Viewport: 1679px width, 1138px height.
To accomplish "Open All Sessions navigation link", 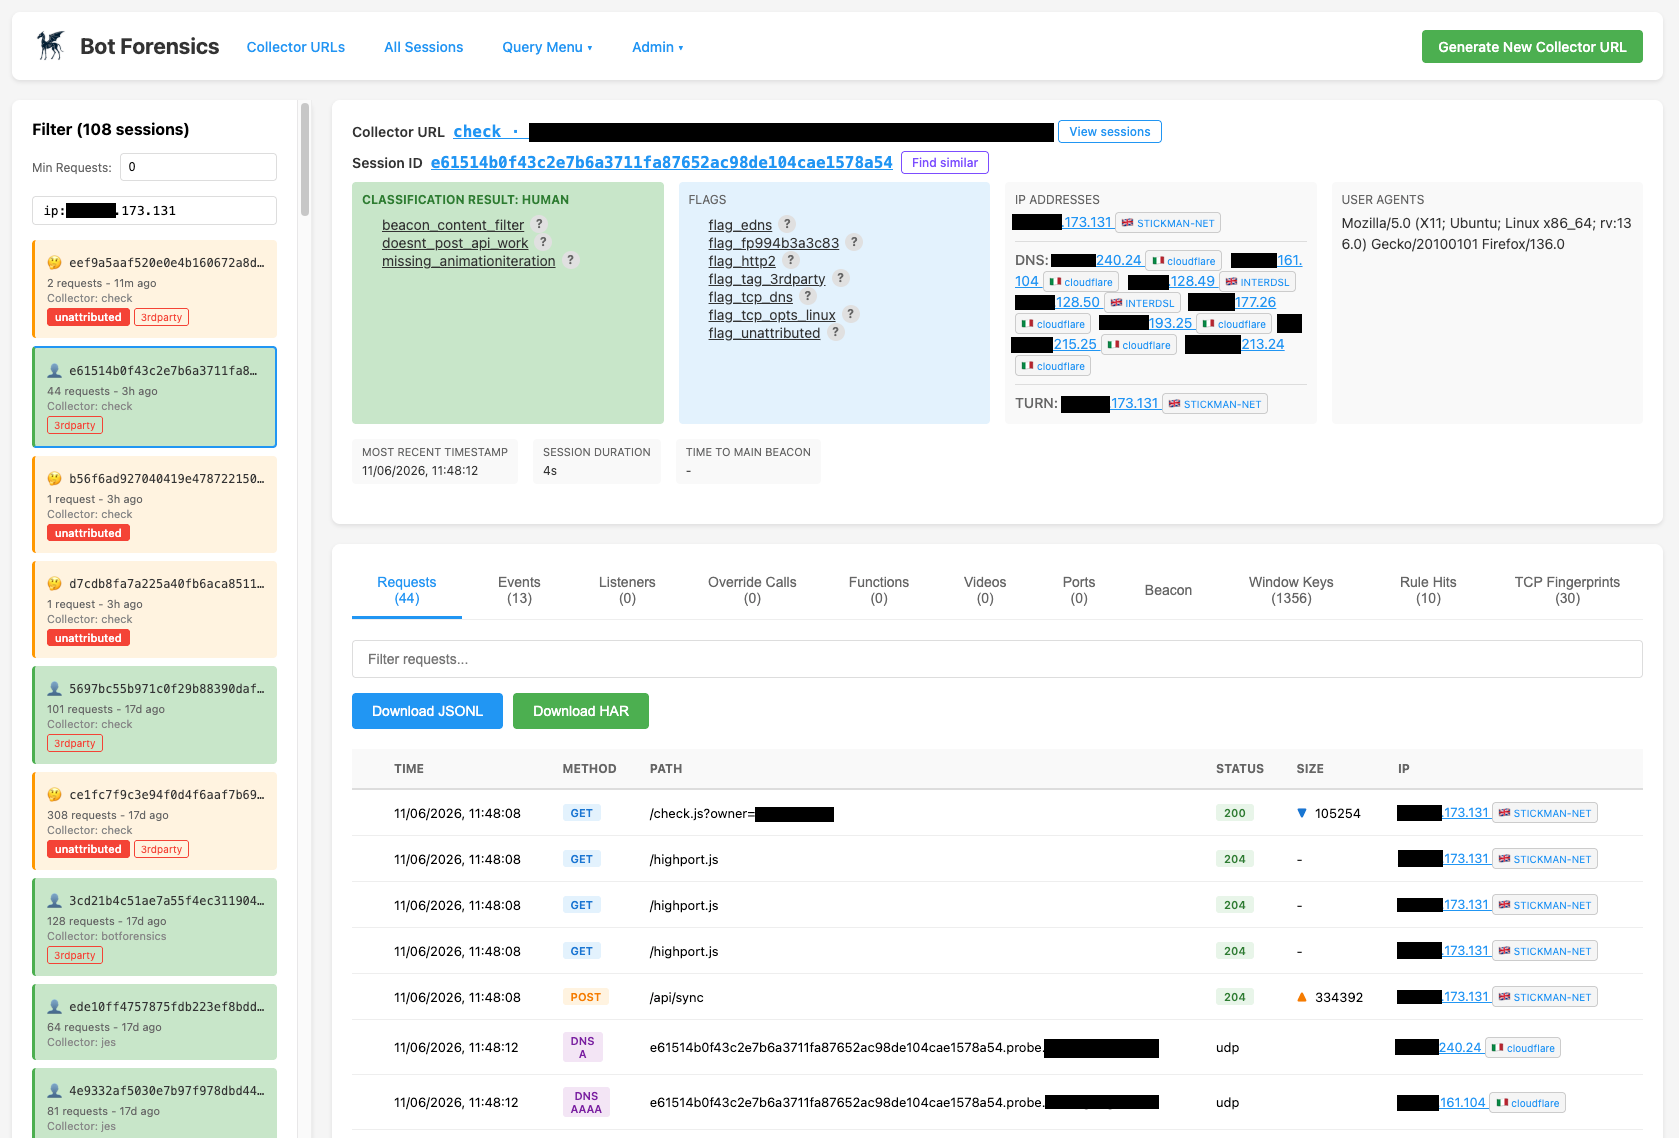I will (424, 47).
